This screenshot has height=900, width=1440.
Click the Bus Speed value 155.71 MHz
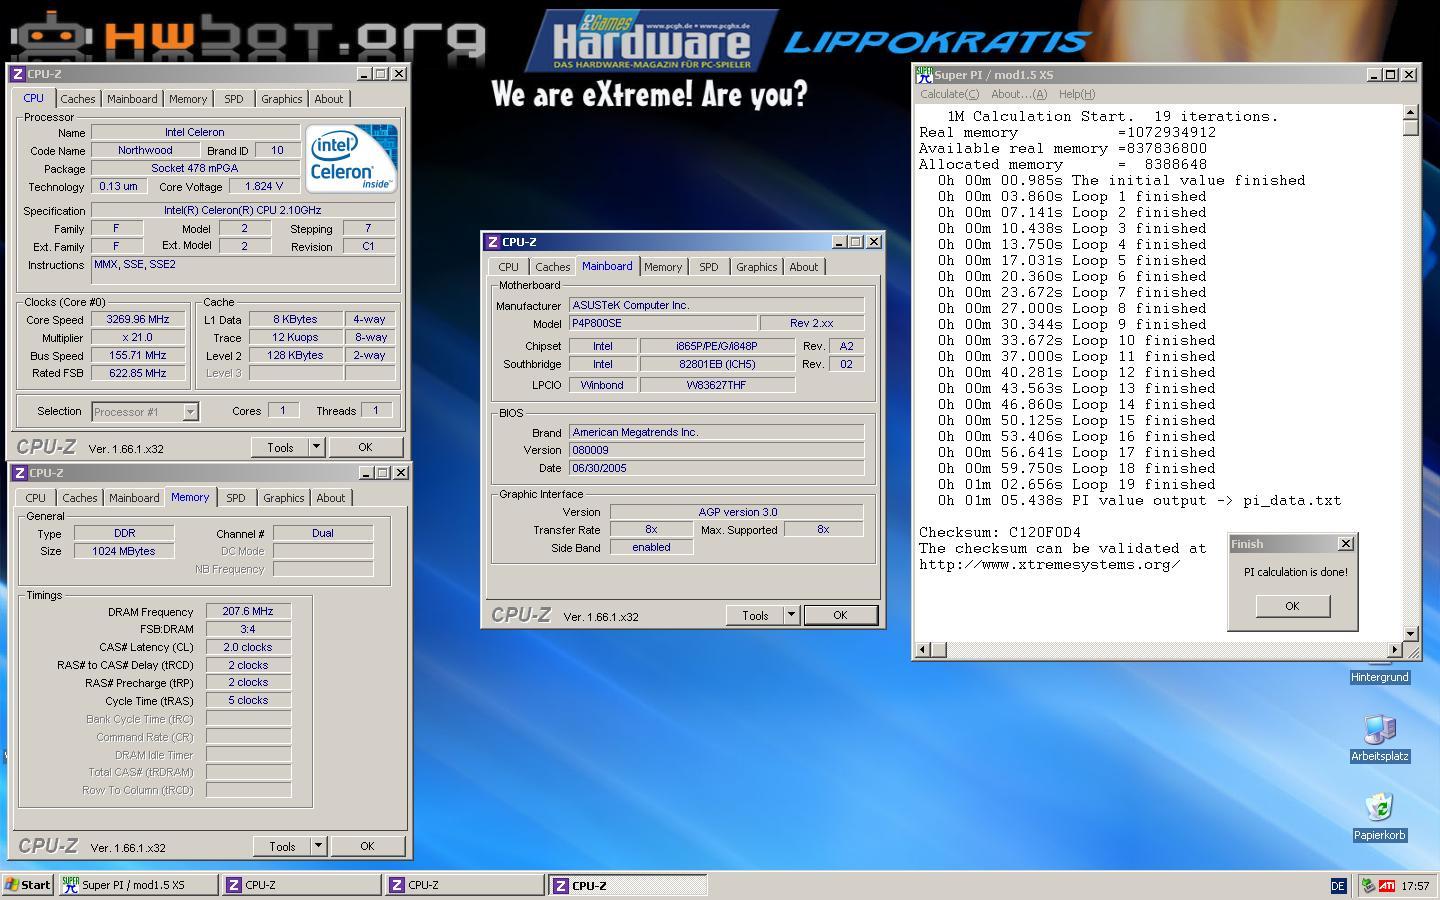point(138,356)
